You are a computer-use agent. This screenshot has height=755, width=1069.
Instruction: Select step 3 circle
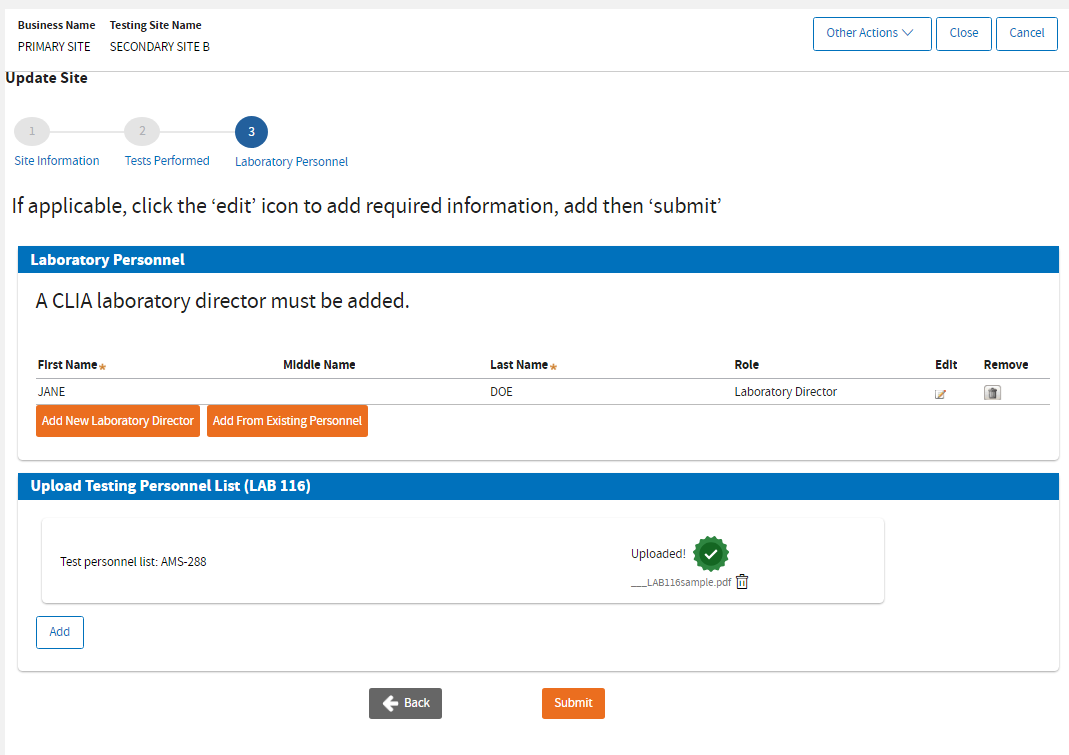[251, 131]
